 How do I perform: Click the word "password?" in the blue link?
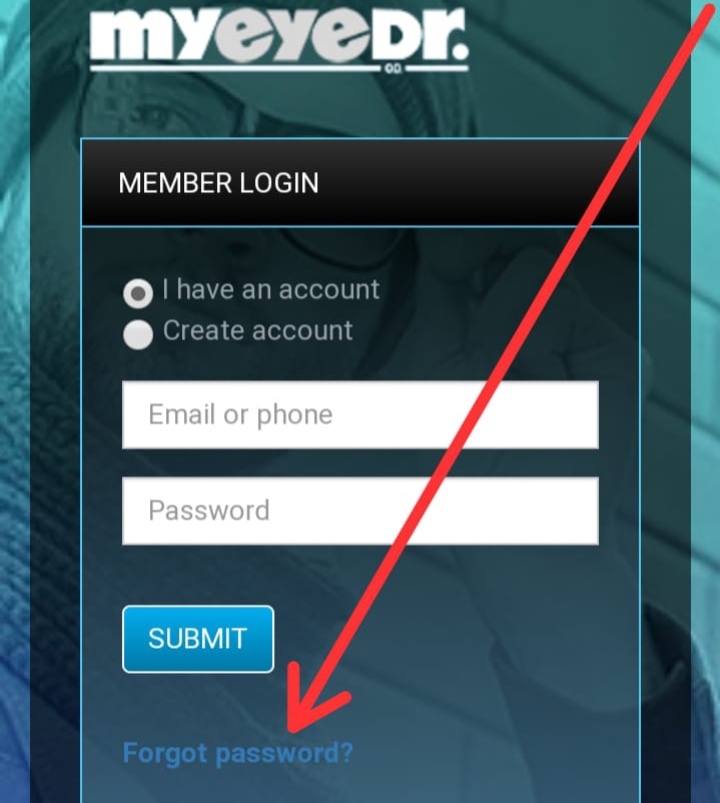[x=284, y=754]
